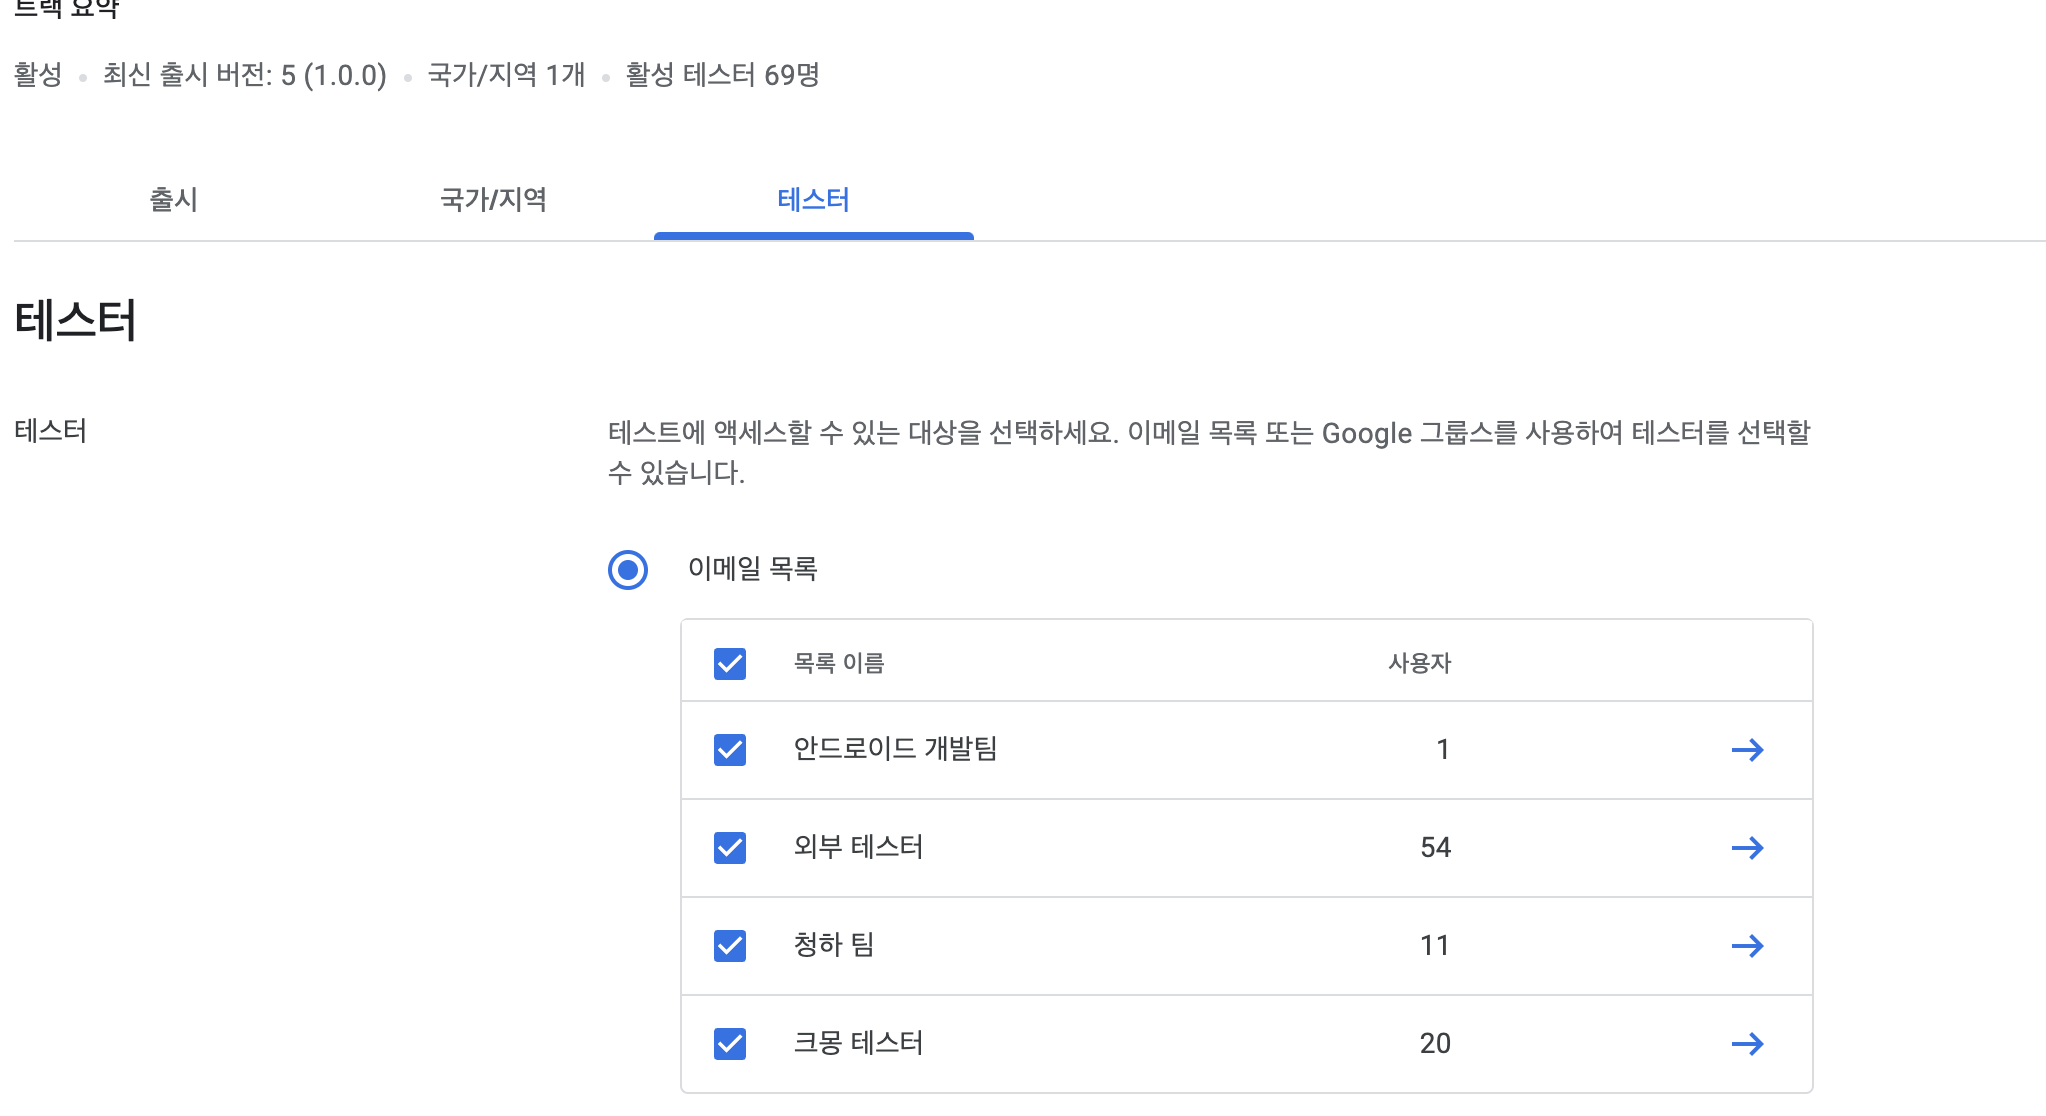Uncheck 청하 팀 checkbox
This screenshot has width=2046, height=1116.
730,946
